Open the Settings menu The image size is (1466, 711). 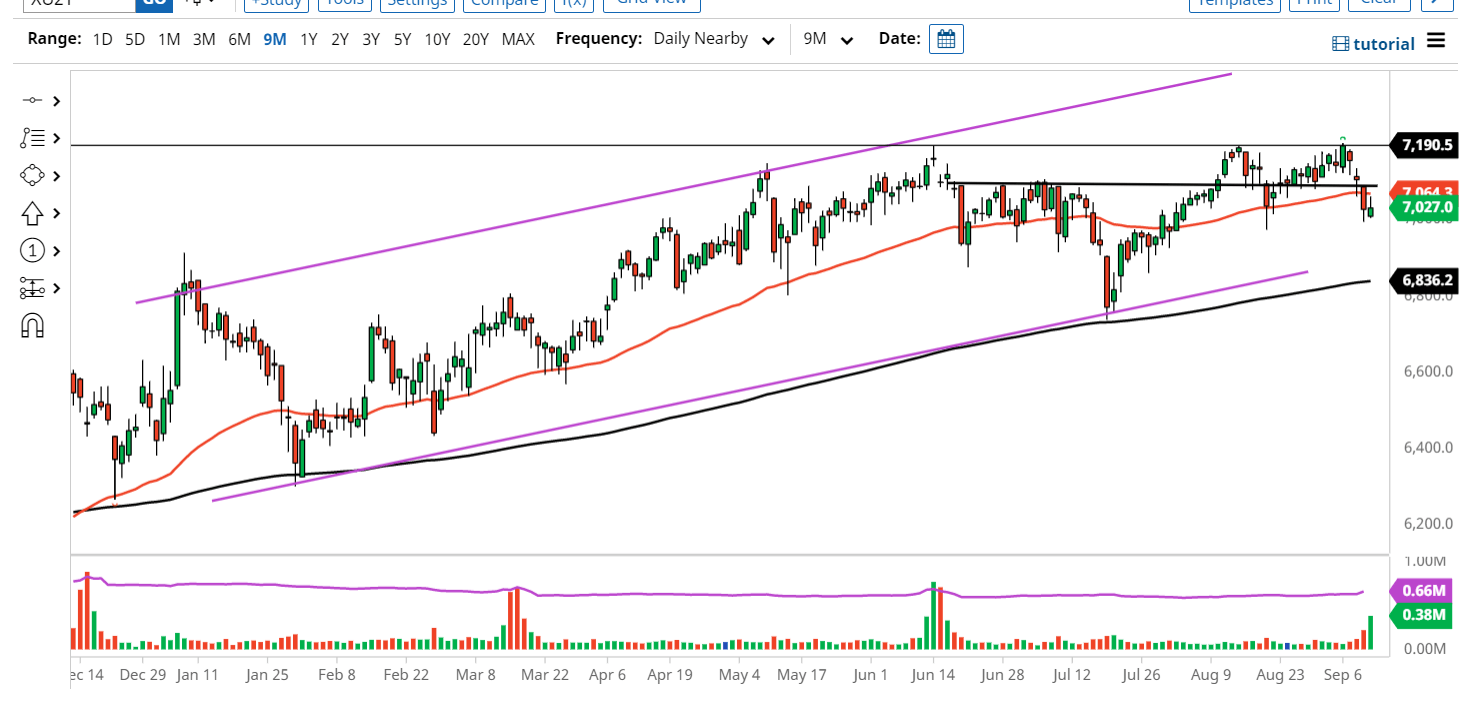point(417,4)
